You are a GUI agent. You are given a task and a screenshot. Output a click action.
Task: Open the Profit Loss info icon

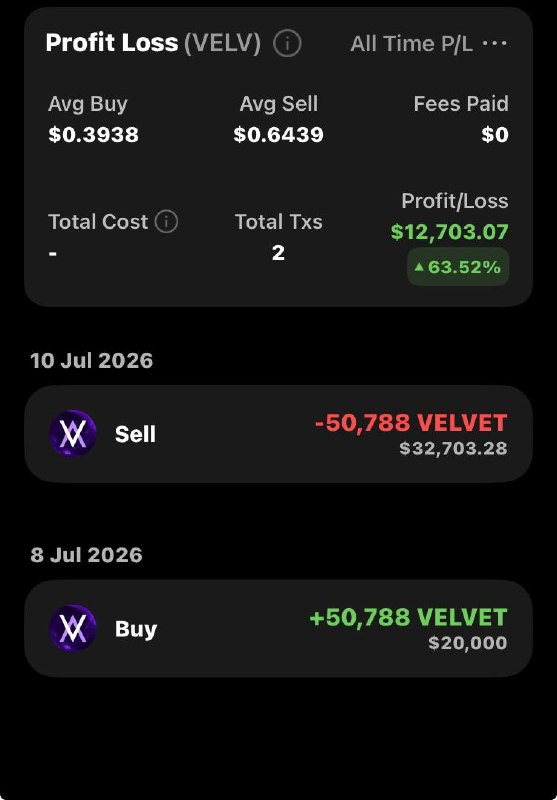(x=287, y=43)
